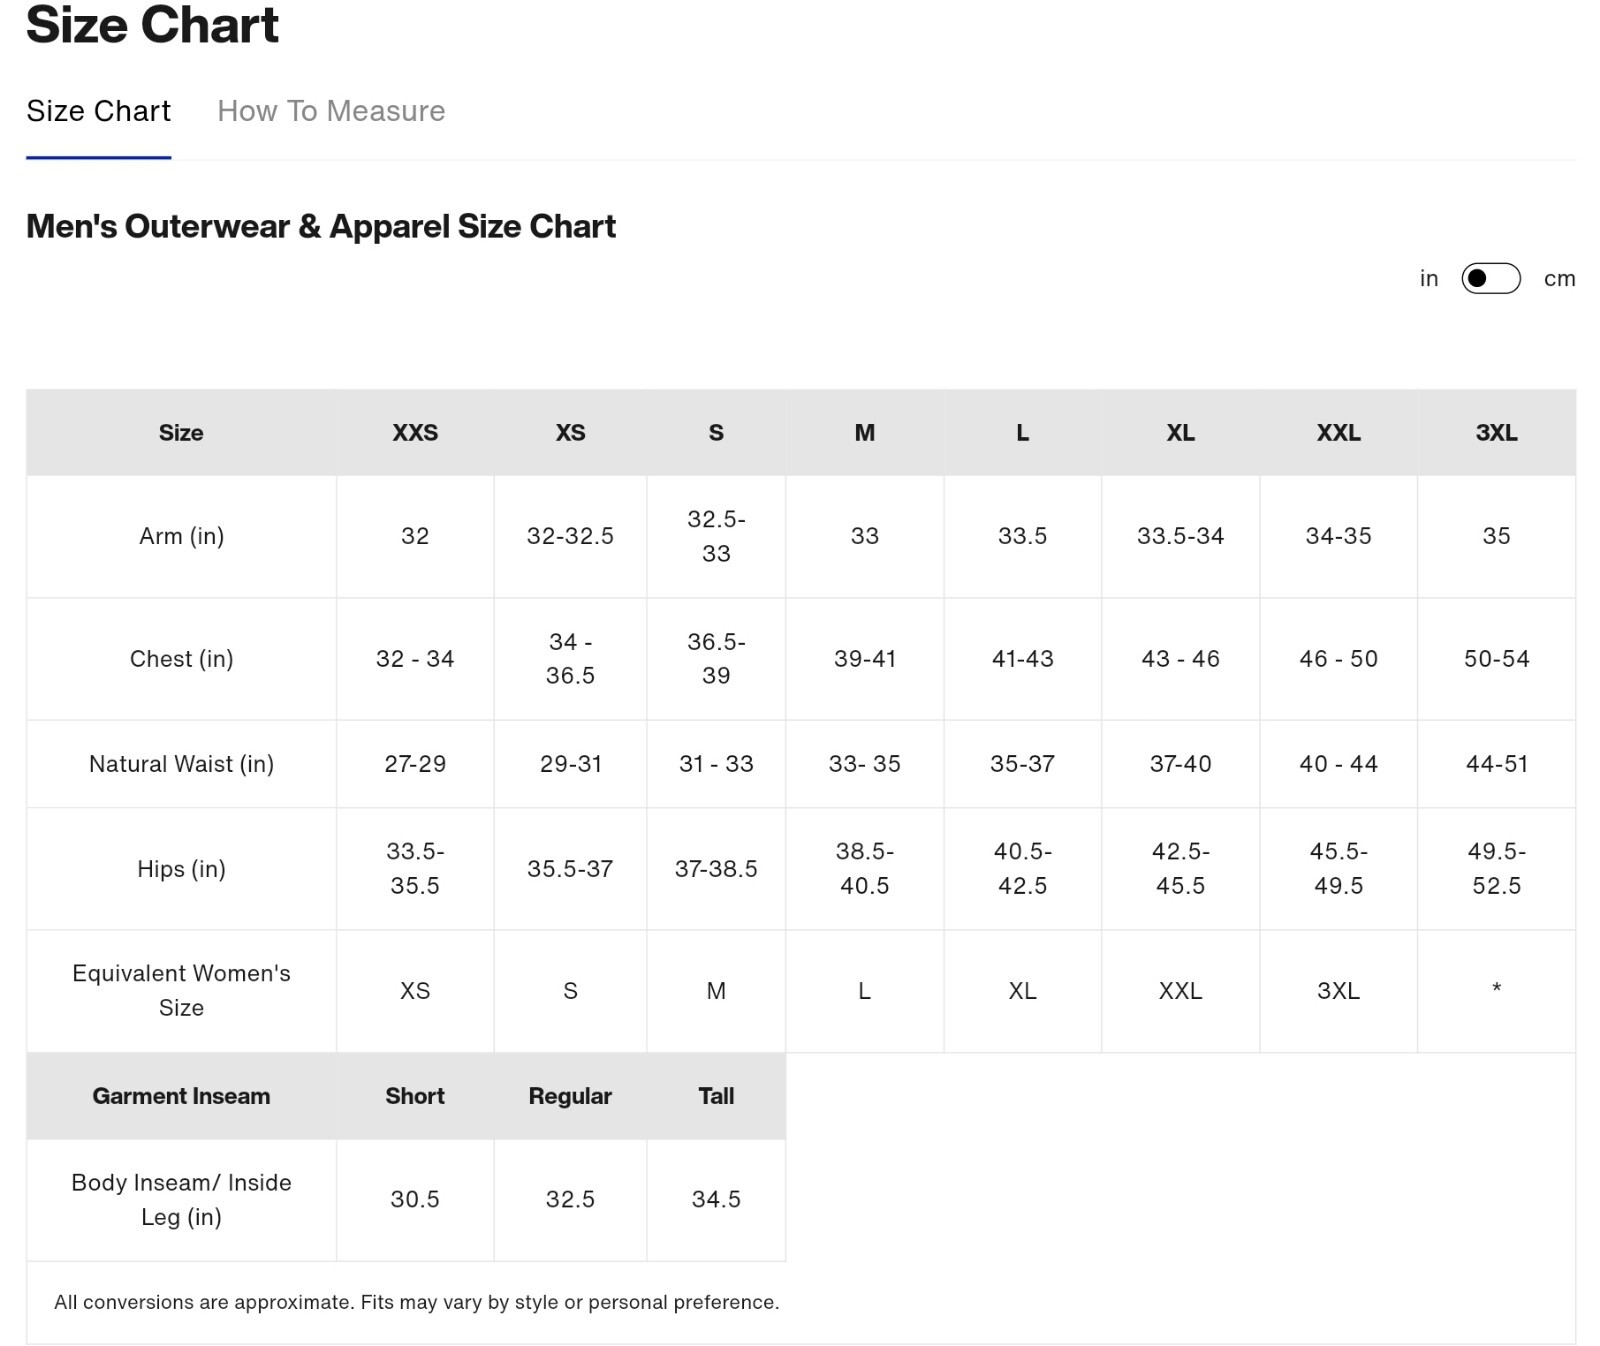Screen dimensions: 1600x1346
Task: Click the 'All conversions are approximate' disclaimer
Action: (x=417, y=1303)
